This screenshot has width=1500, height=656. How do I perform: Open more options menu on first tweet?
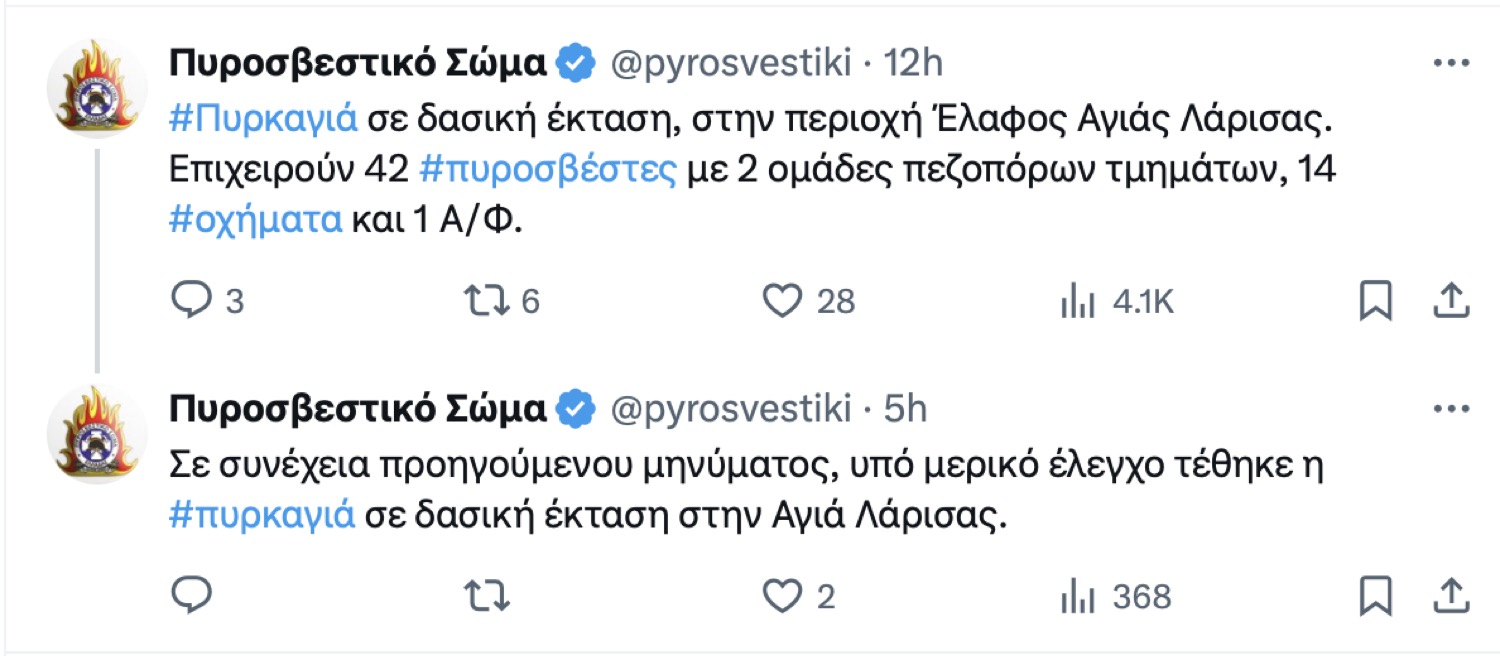[1450, 64]
